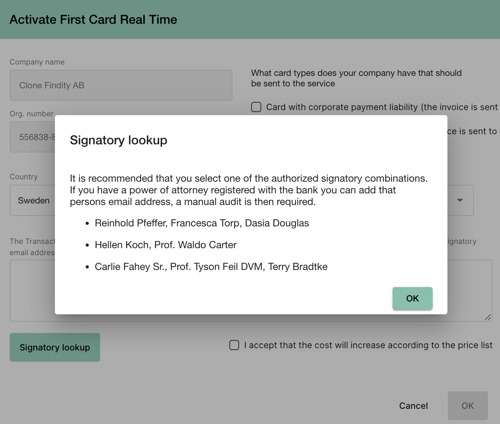Cancel the card activation form
Viewport: 500px width, 424px height.
(413, 406)
